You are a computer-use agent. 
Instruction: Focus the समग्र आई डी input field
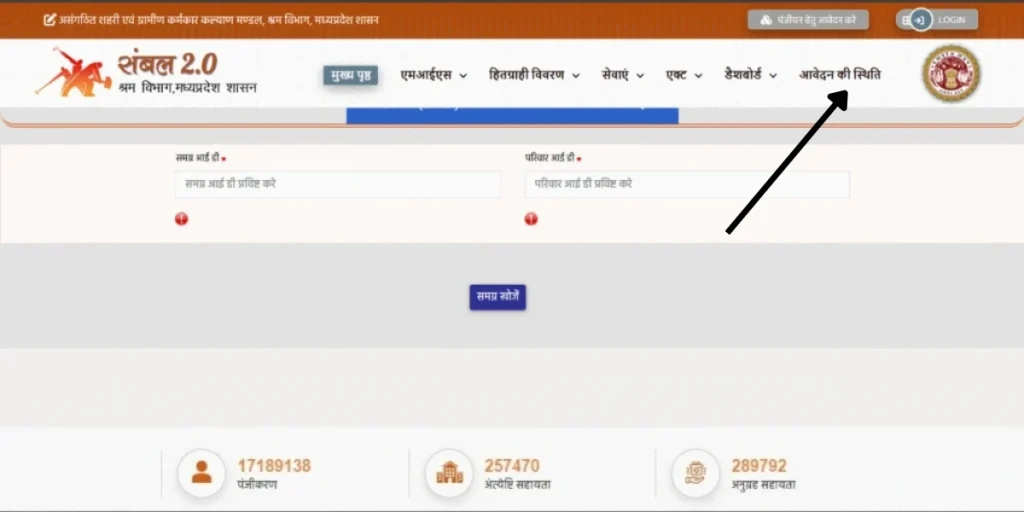click(338, 184)
